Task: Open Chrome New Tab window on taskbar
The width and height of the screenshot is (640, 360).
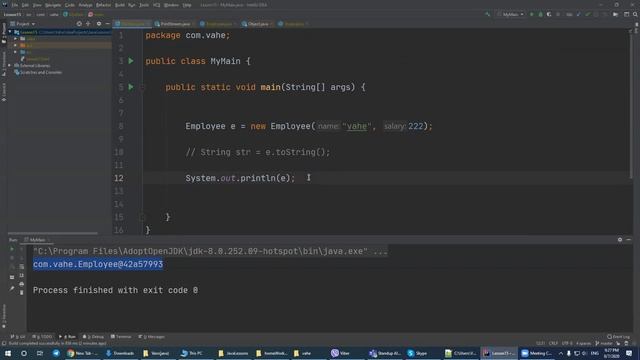Action: click(82, 353)
